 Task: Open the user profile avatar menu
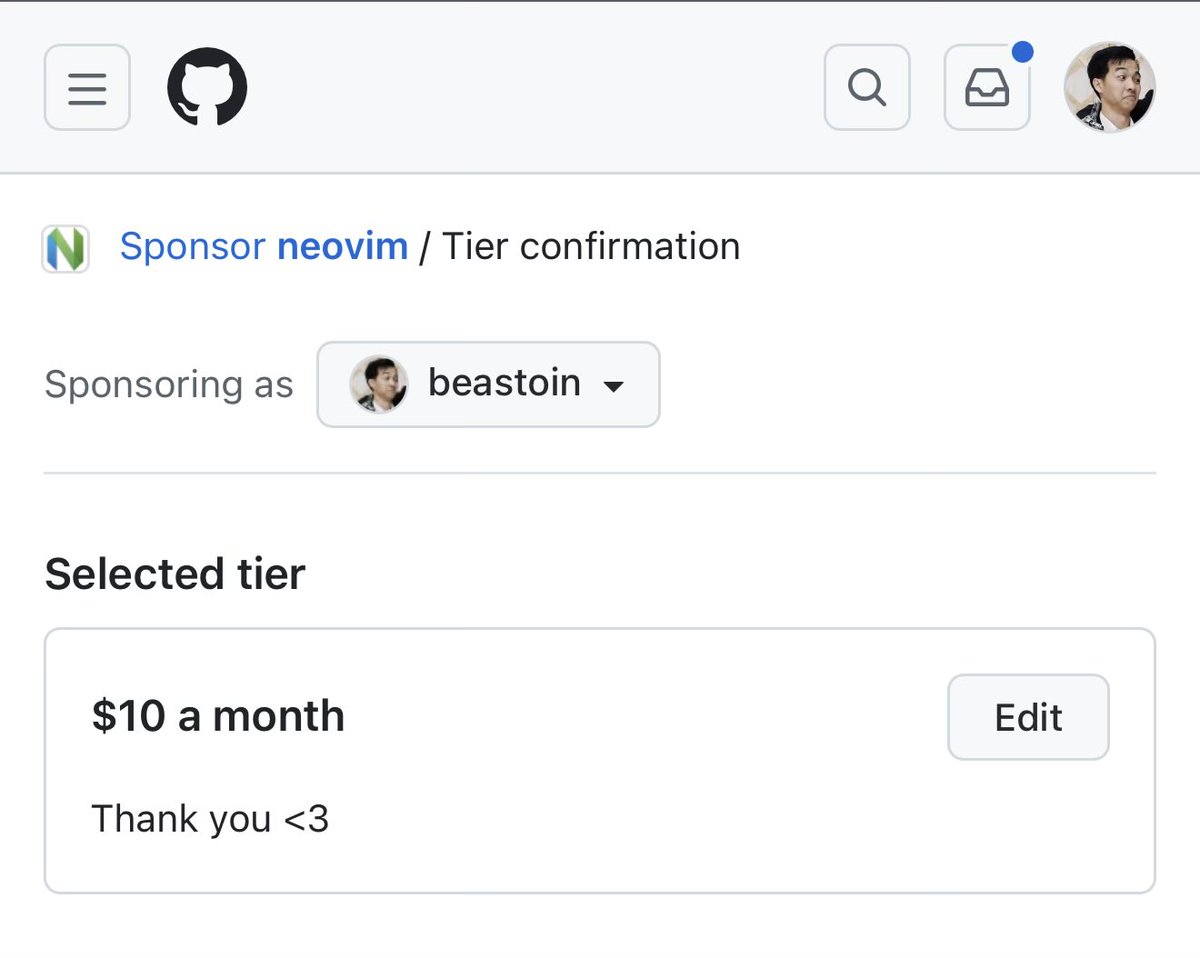coord(1109,88)
